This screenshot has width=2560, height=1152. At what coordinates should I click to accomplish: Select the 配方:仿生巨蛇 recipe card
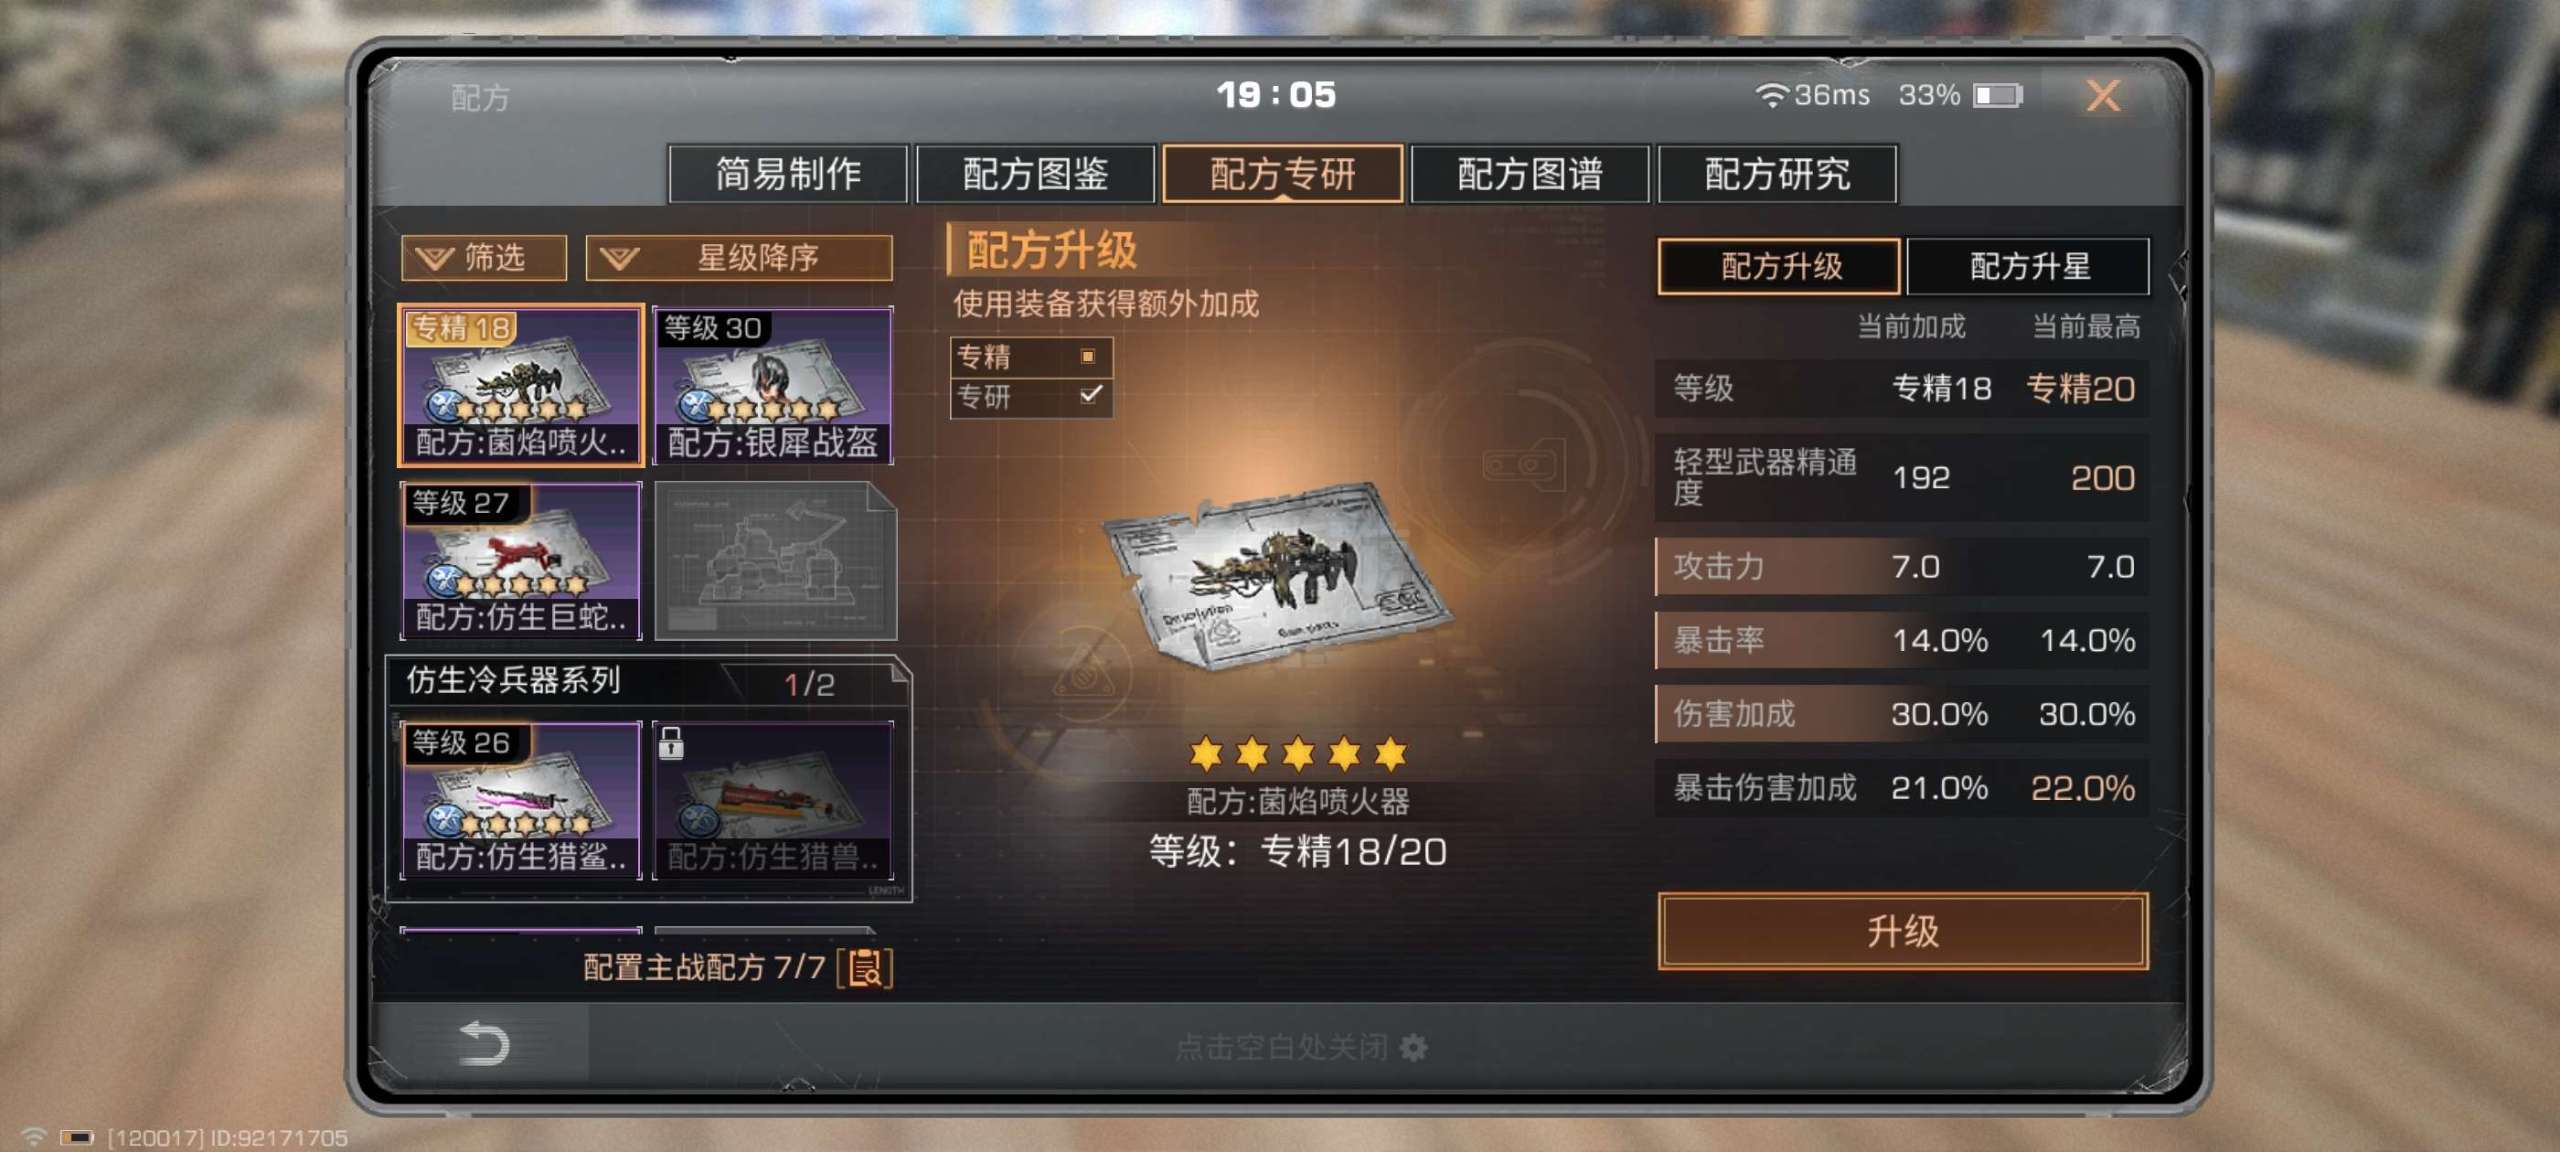pos(520,560)
